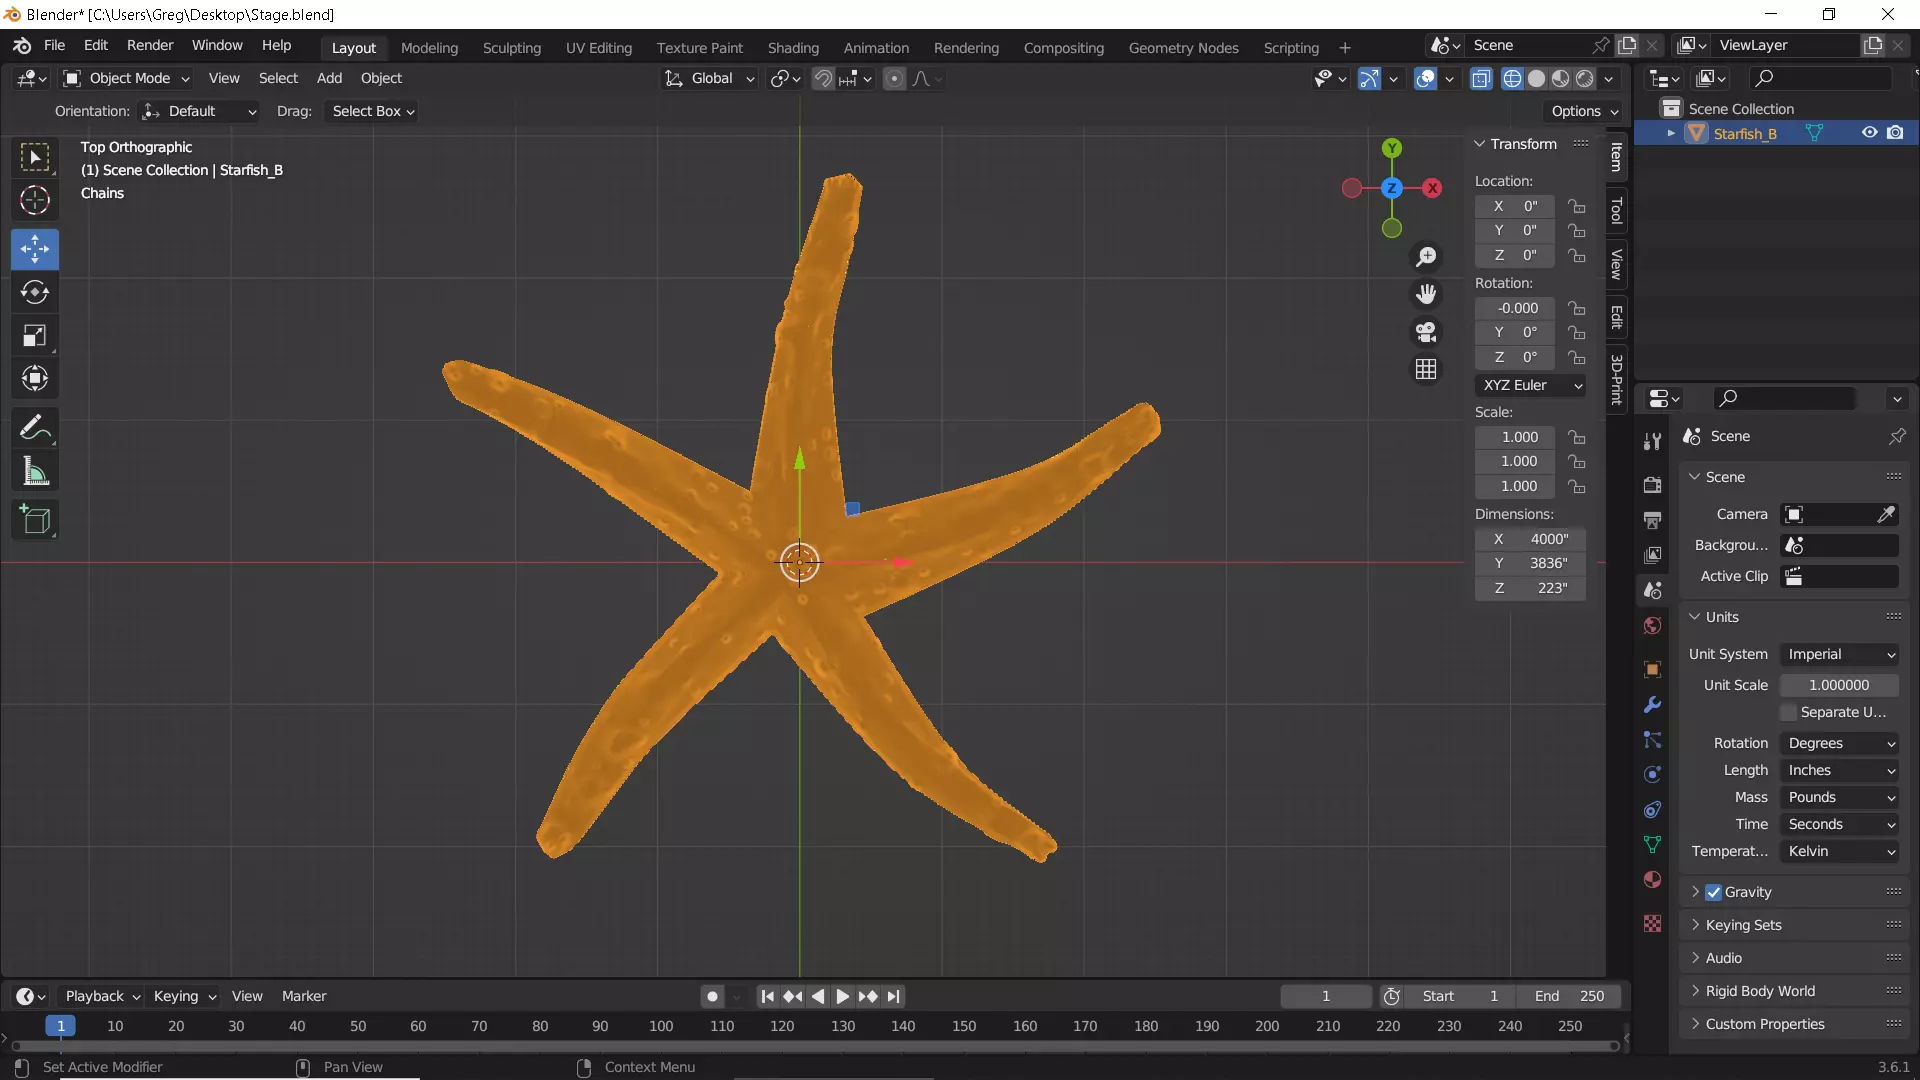Open the Render menu
This screenshot has height=1080, width=1920.
pos(150,45)
